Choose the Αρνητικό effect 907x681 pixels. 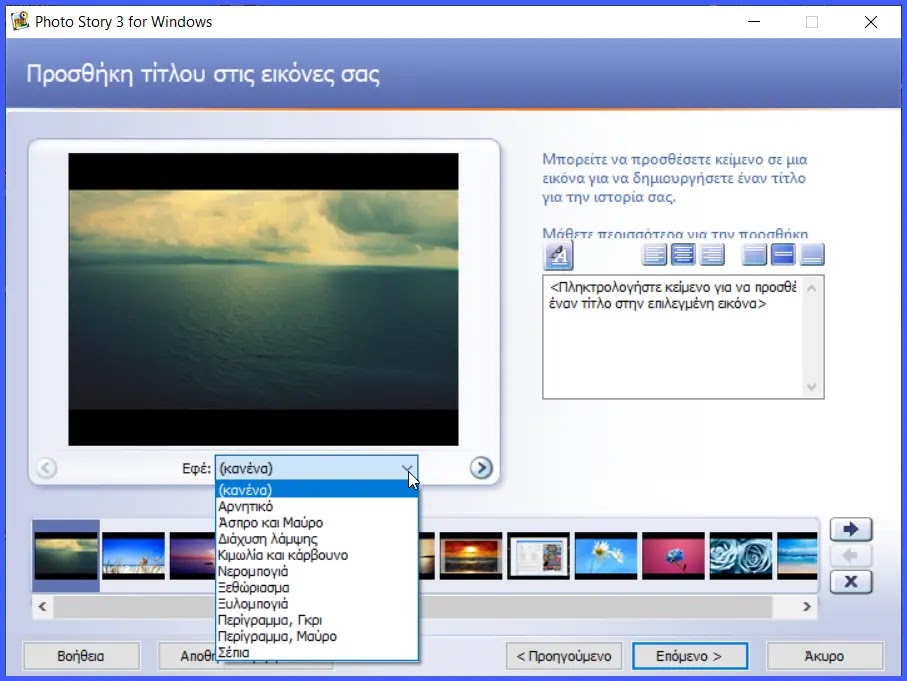tap(316, 506)
